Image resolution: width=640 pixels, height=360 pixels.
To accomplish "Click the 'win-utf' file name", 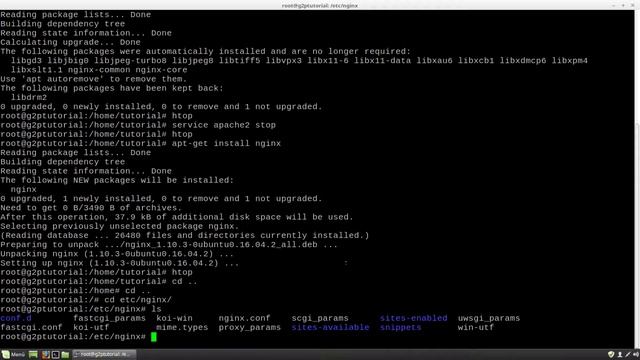I will point(476,327).
